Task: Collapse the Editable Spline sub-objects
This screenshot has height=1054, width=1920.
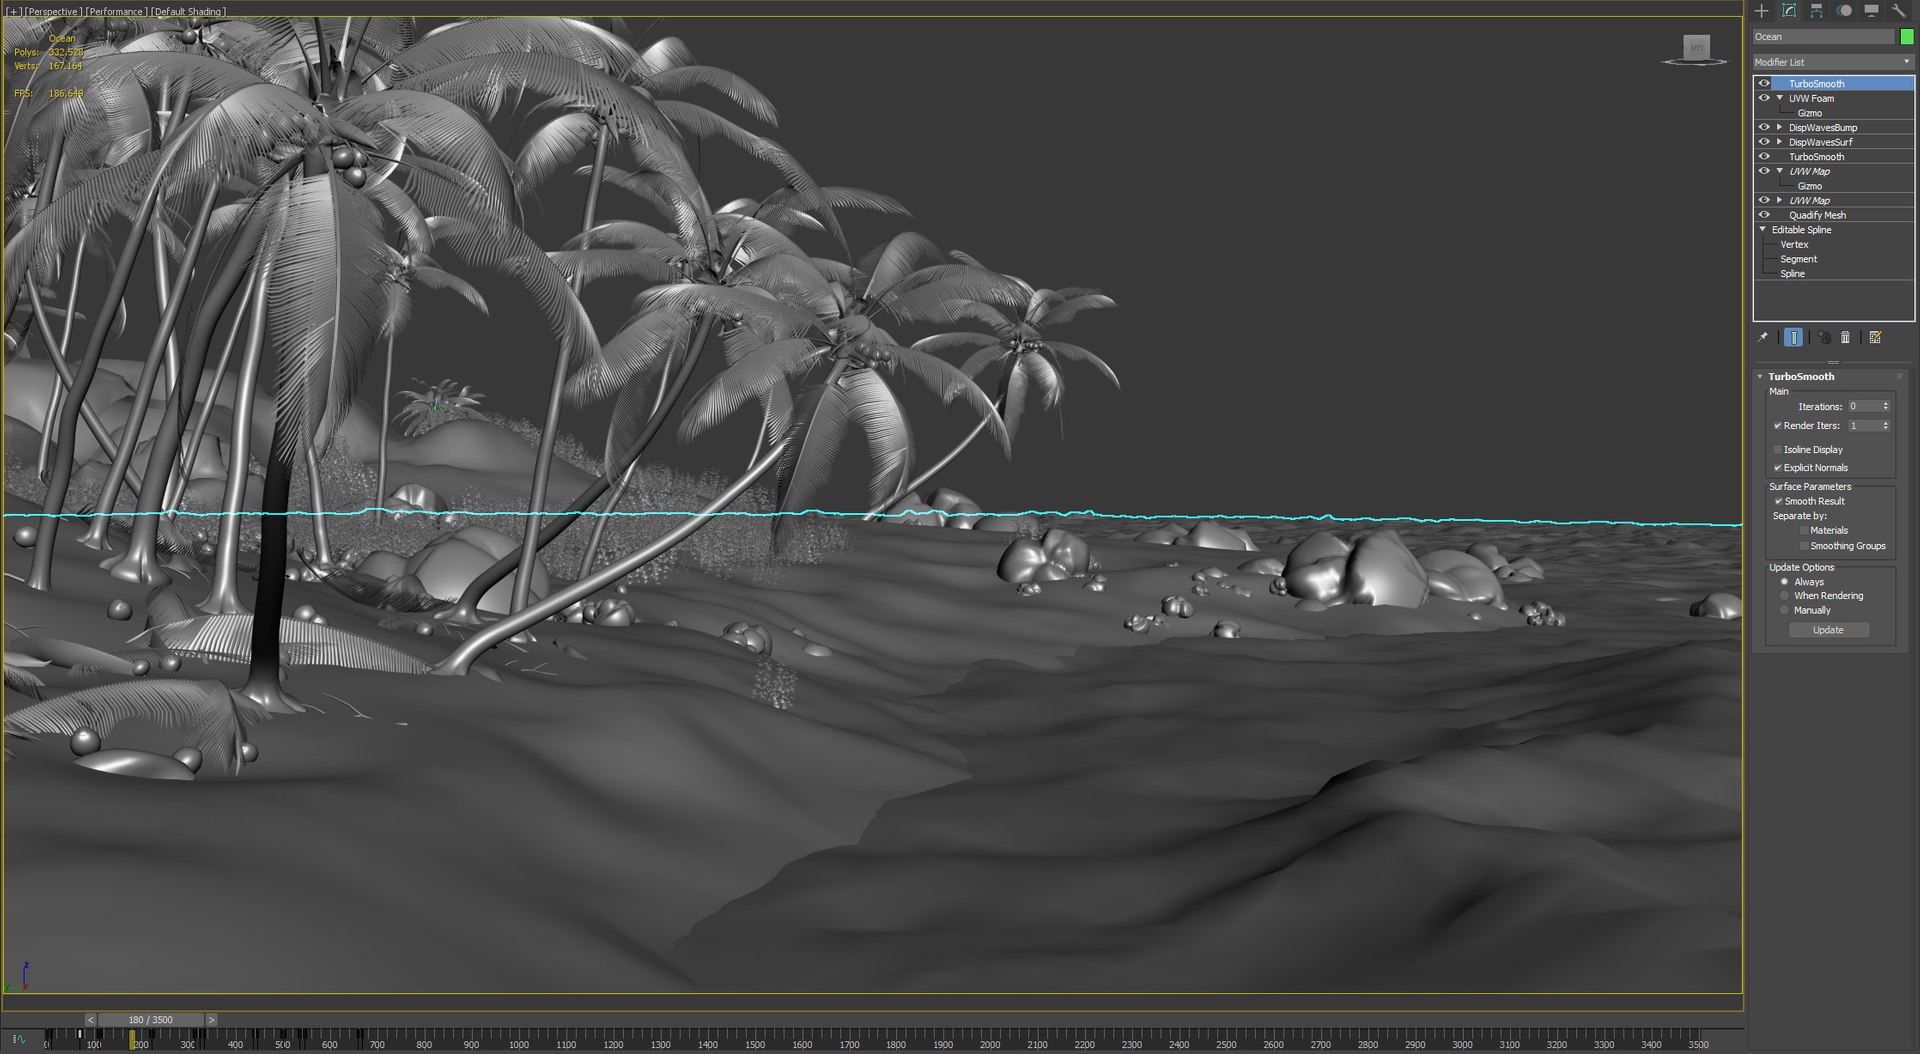Action: tap(1763, 230)
